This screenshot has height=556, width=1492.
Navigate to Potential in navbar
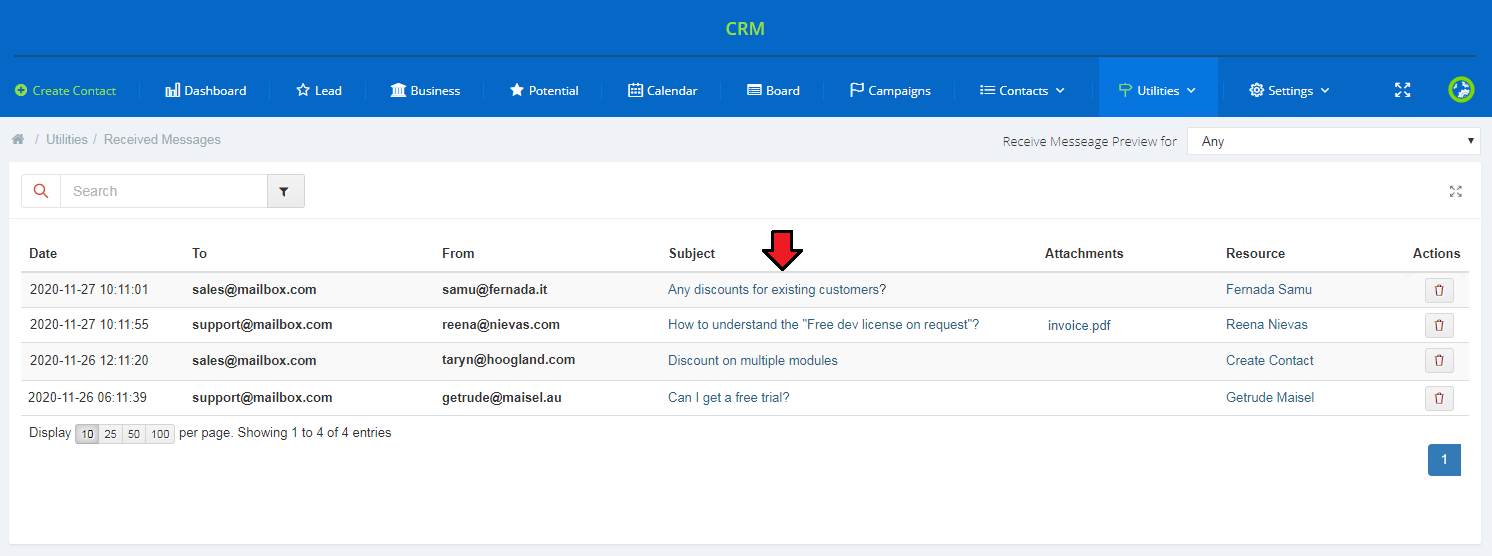(x=544, y=90)
